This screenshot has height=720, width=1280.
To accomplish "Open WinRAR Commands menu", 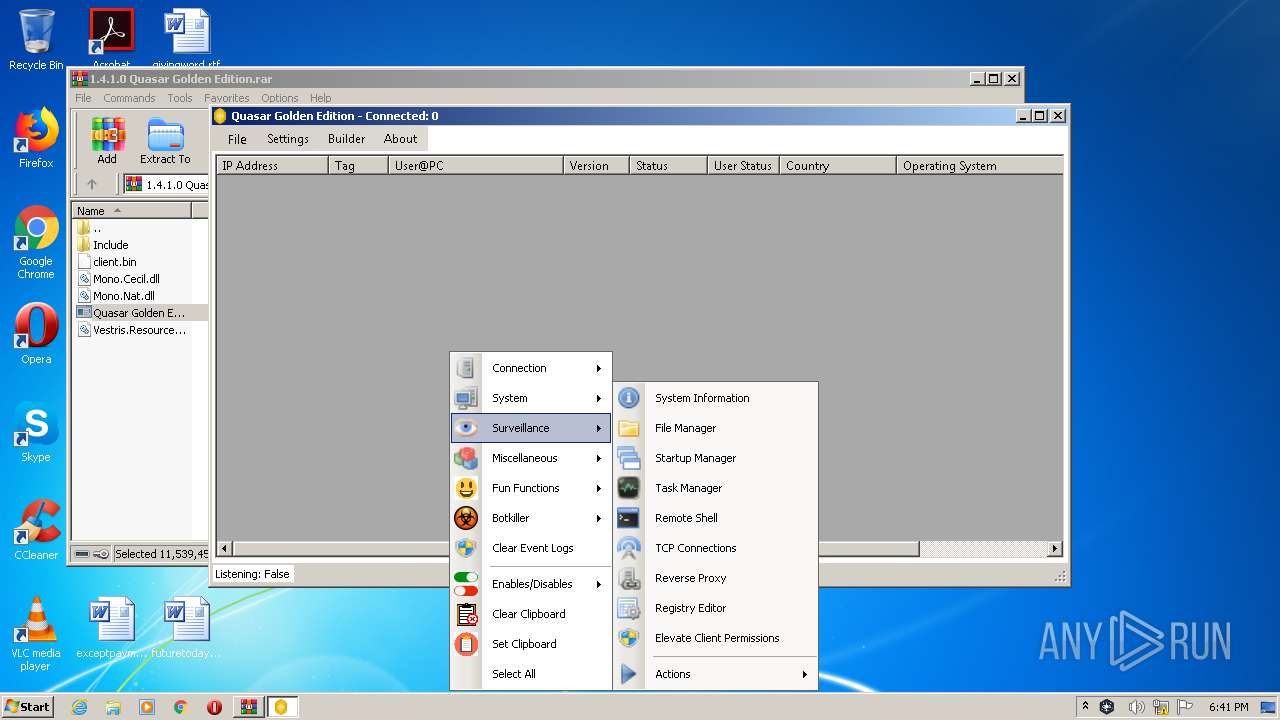I will click(x=129, y=98).
